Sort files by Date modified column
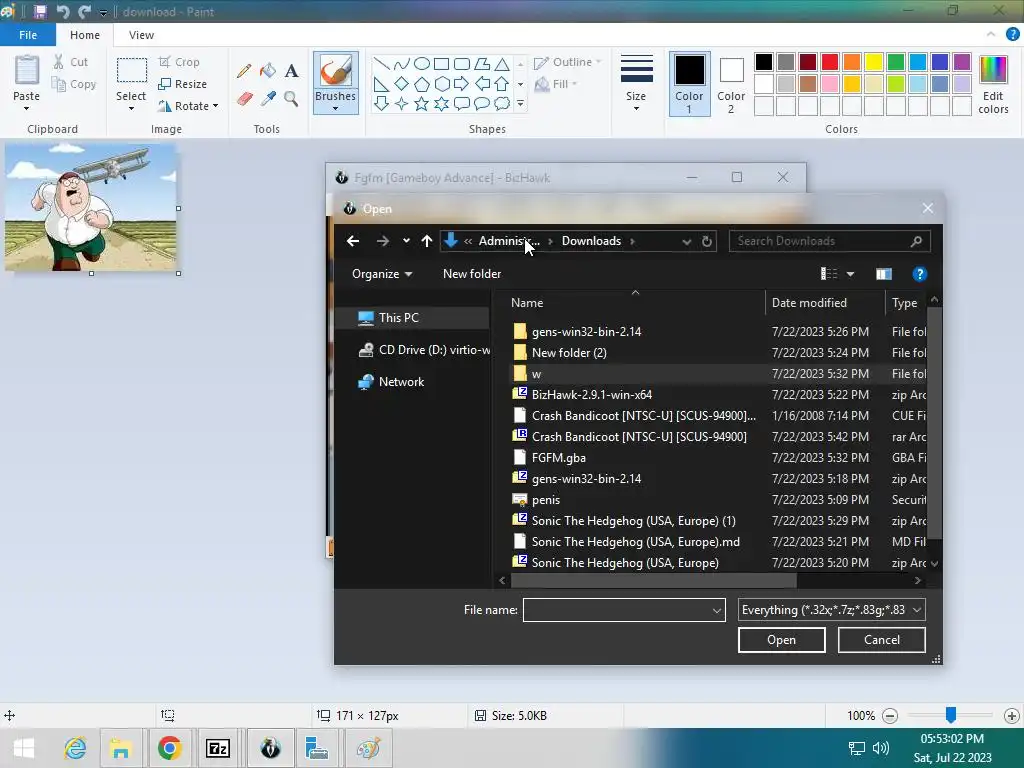This screenshot has height=768, width=1024. (x=809, y=303)
